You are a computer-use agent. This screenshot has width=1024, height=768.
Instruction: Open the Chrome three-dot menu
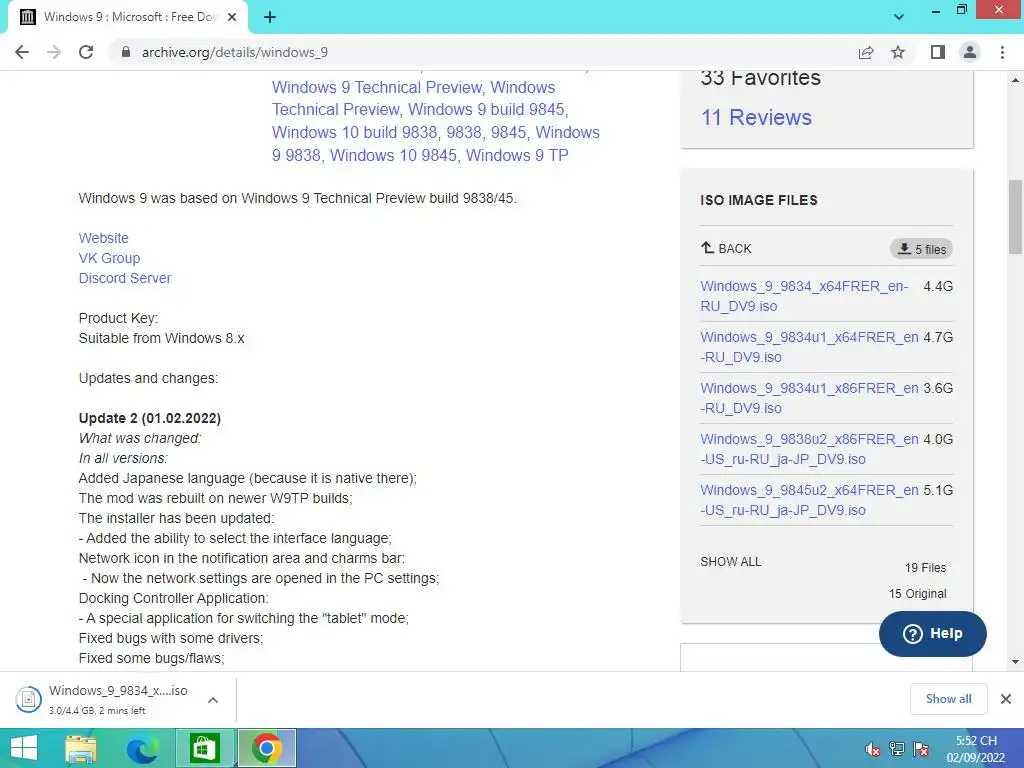(1002, 52)
